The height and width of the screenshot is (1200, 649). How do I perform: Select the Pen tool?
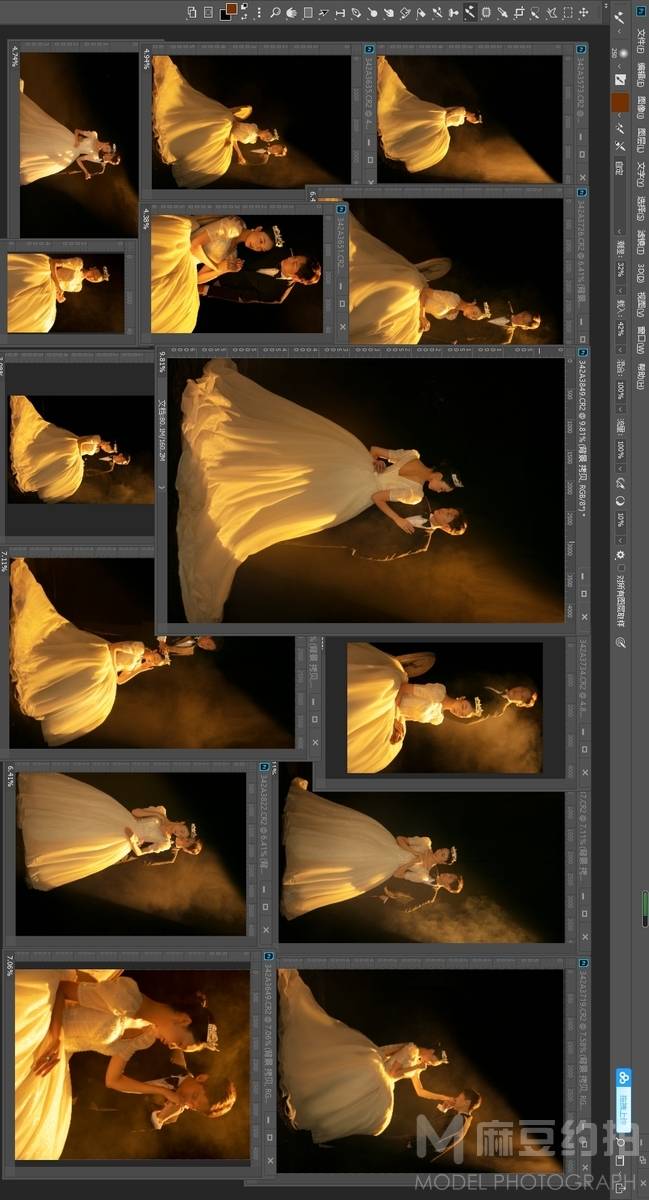pyautogui.click(x=356, y=13)
